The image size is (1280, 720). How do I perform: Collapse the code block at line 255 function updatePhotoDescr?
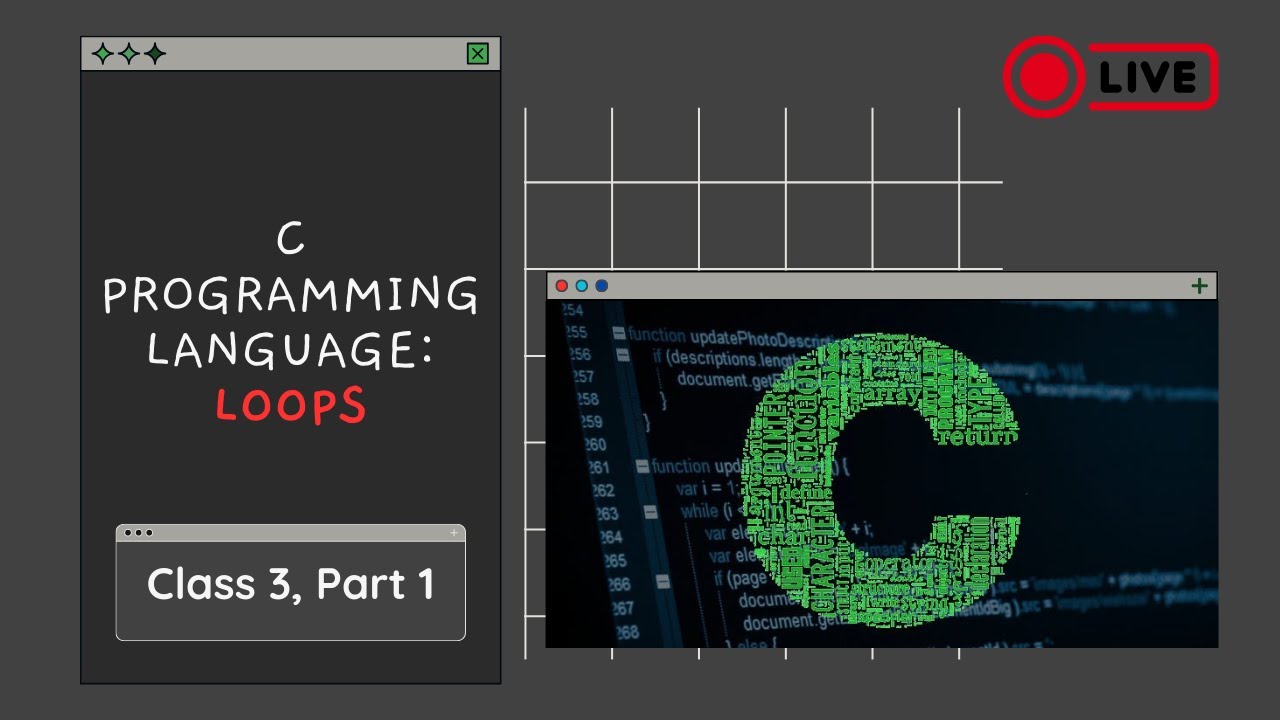point(620,334)
